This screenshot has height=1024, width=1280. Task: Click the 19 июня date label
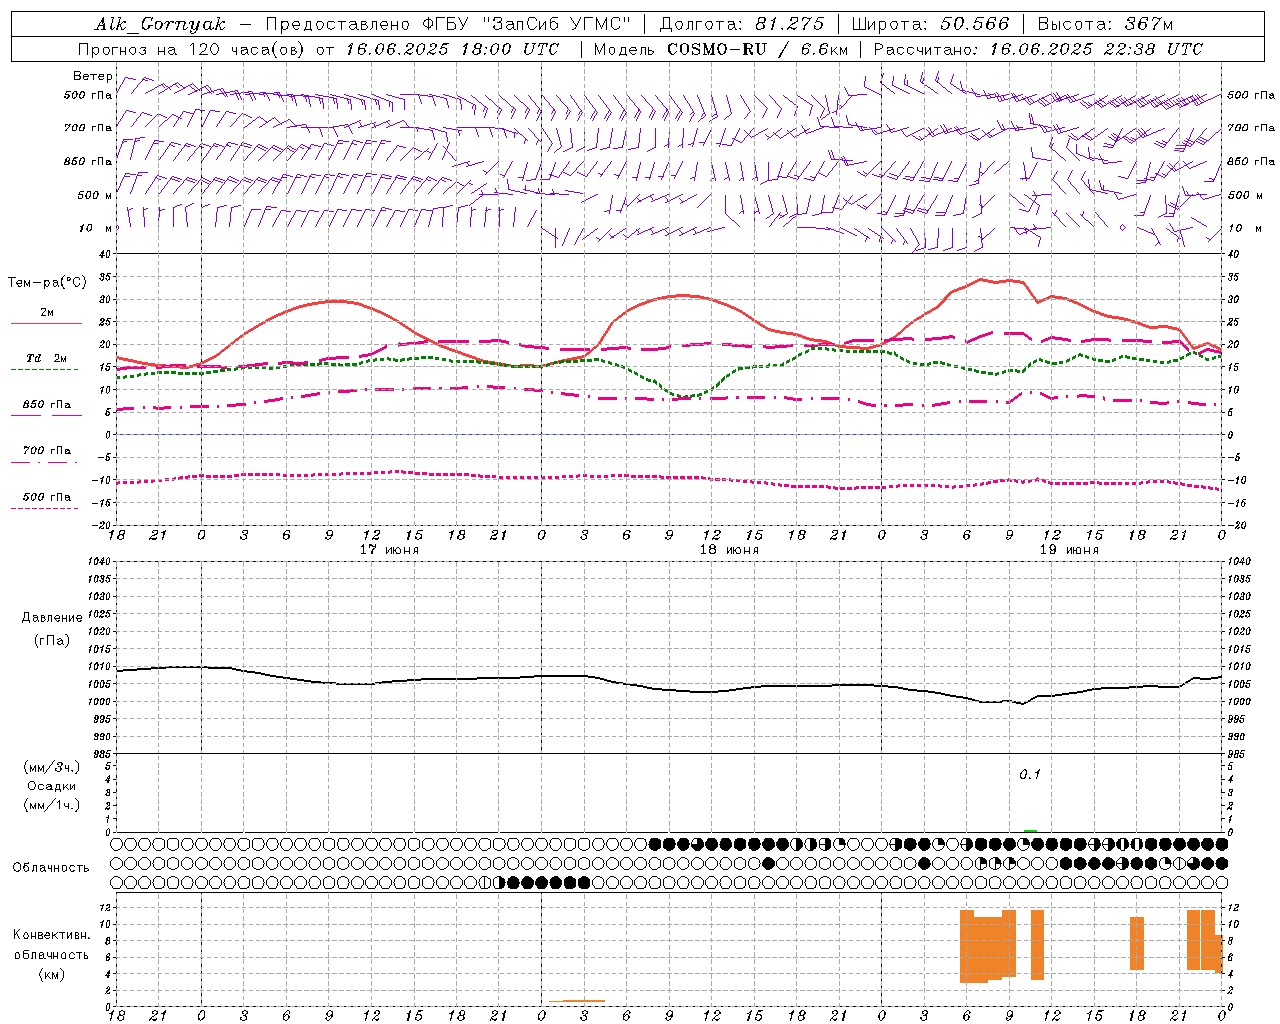click(1069, 550)
